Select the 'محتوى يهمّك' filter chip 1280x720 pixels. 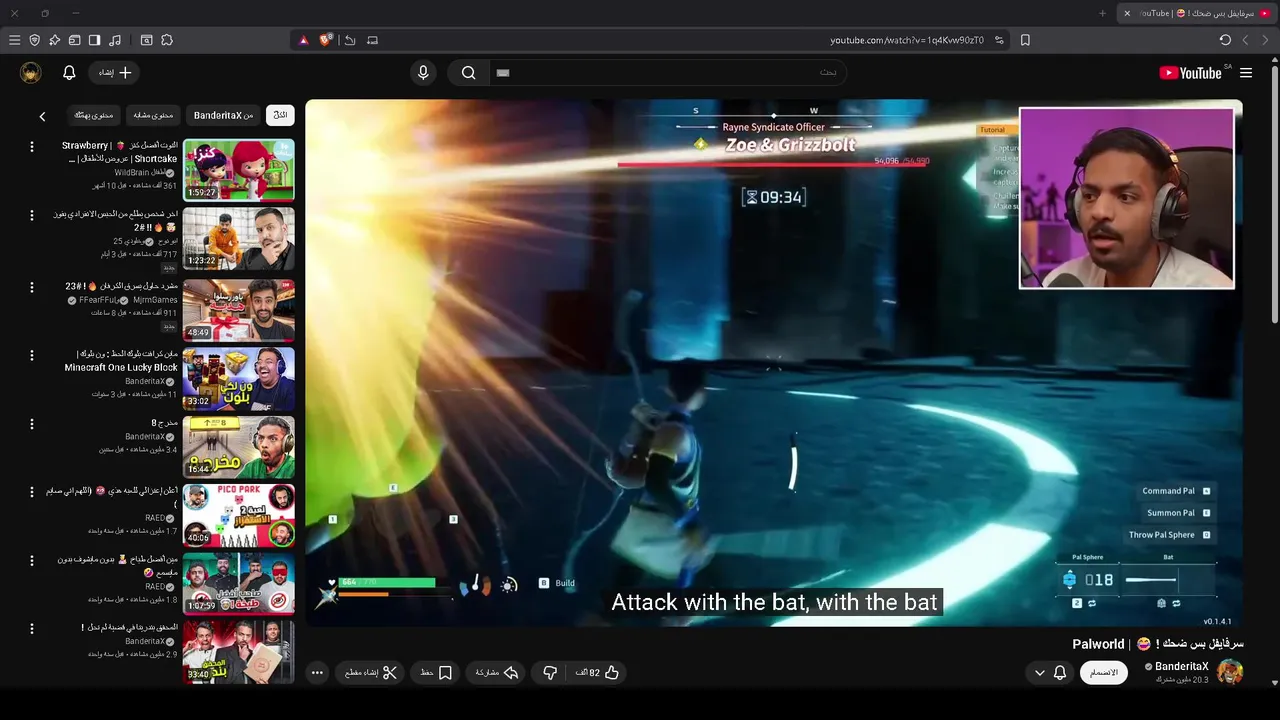tap(93, 115)
